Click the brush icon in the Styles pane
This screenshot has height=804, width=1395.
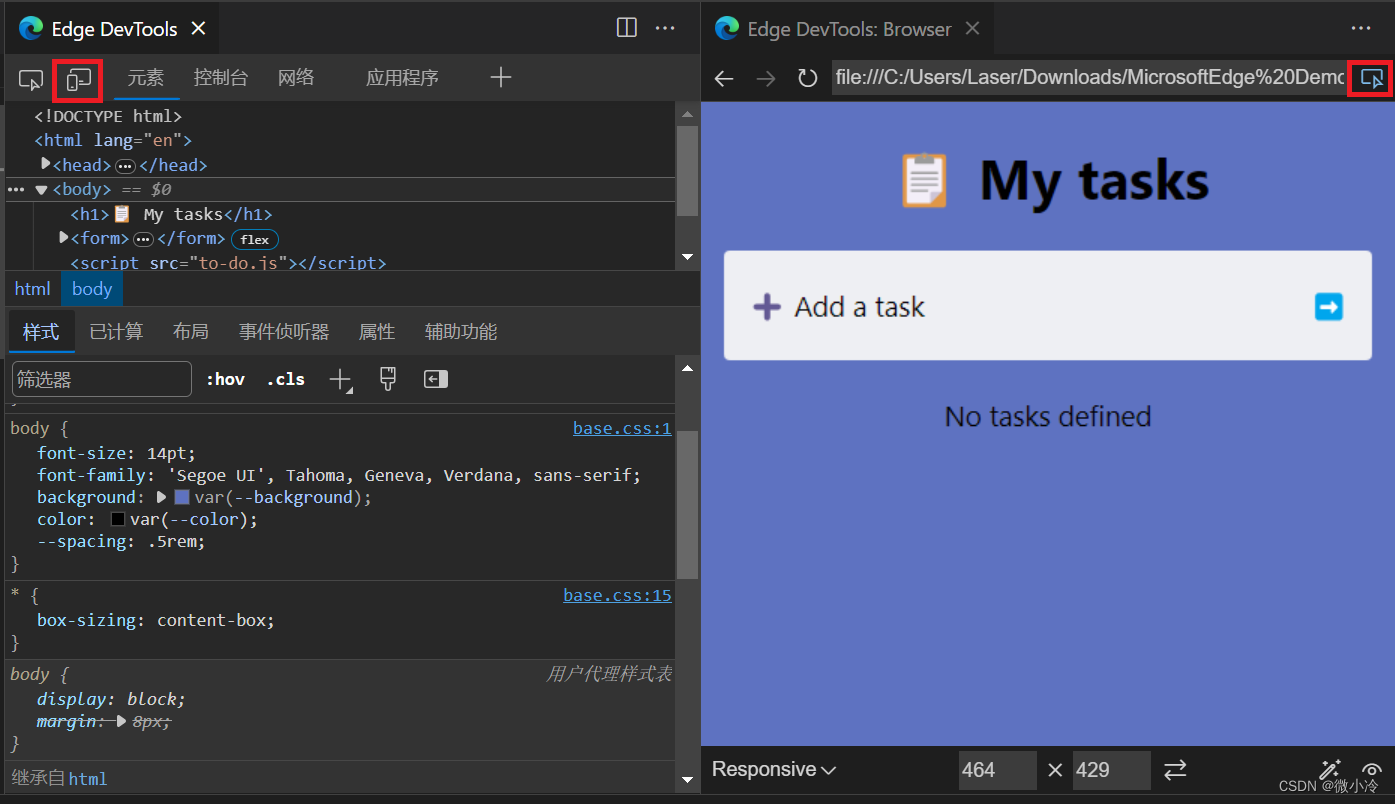(388, 379)
